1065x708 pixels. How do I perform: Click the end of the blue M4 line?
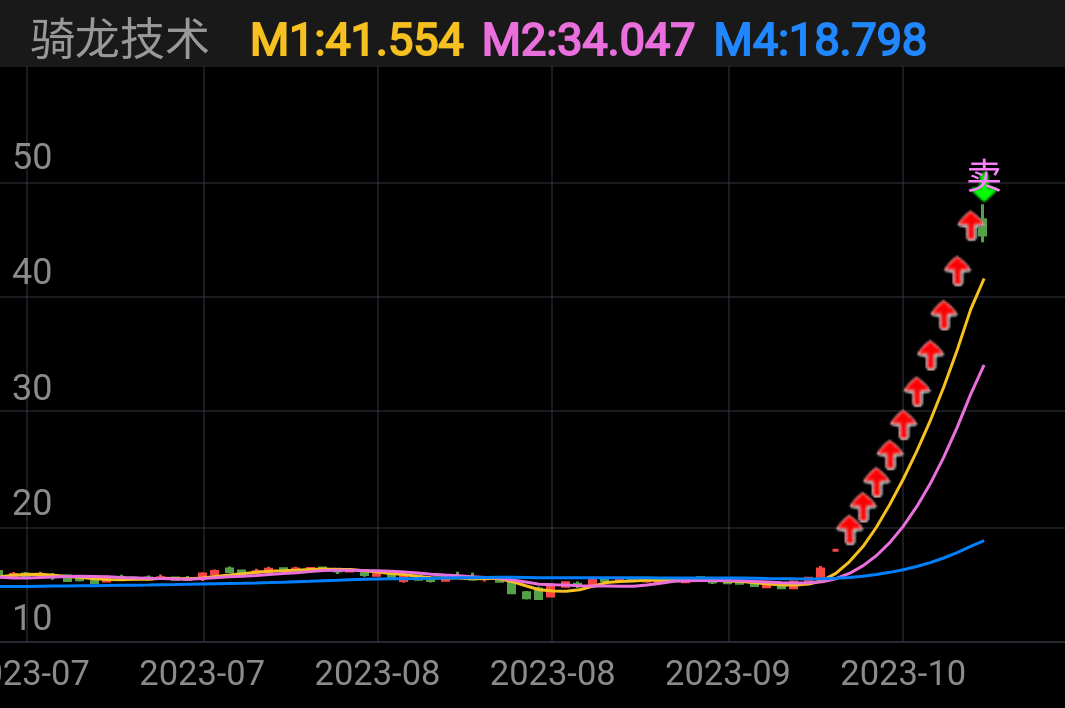[x=983, y=541]
